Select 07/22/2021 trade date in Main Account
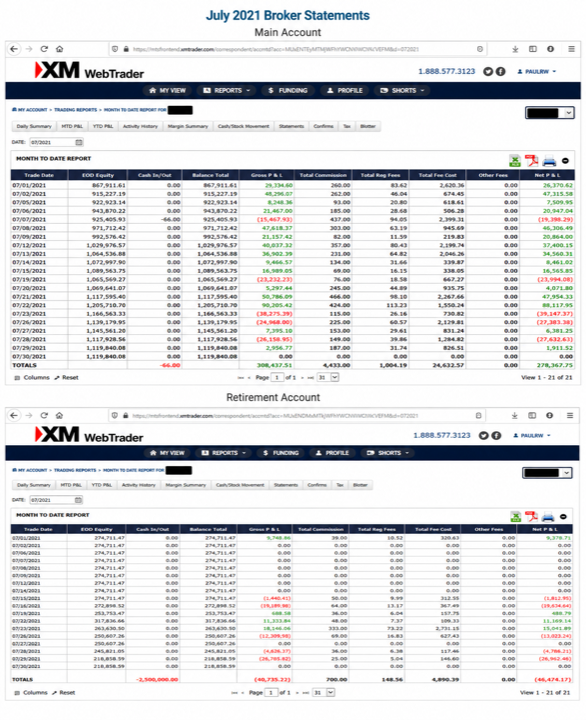Viewport: 586px width, 720px height. 29,305
